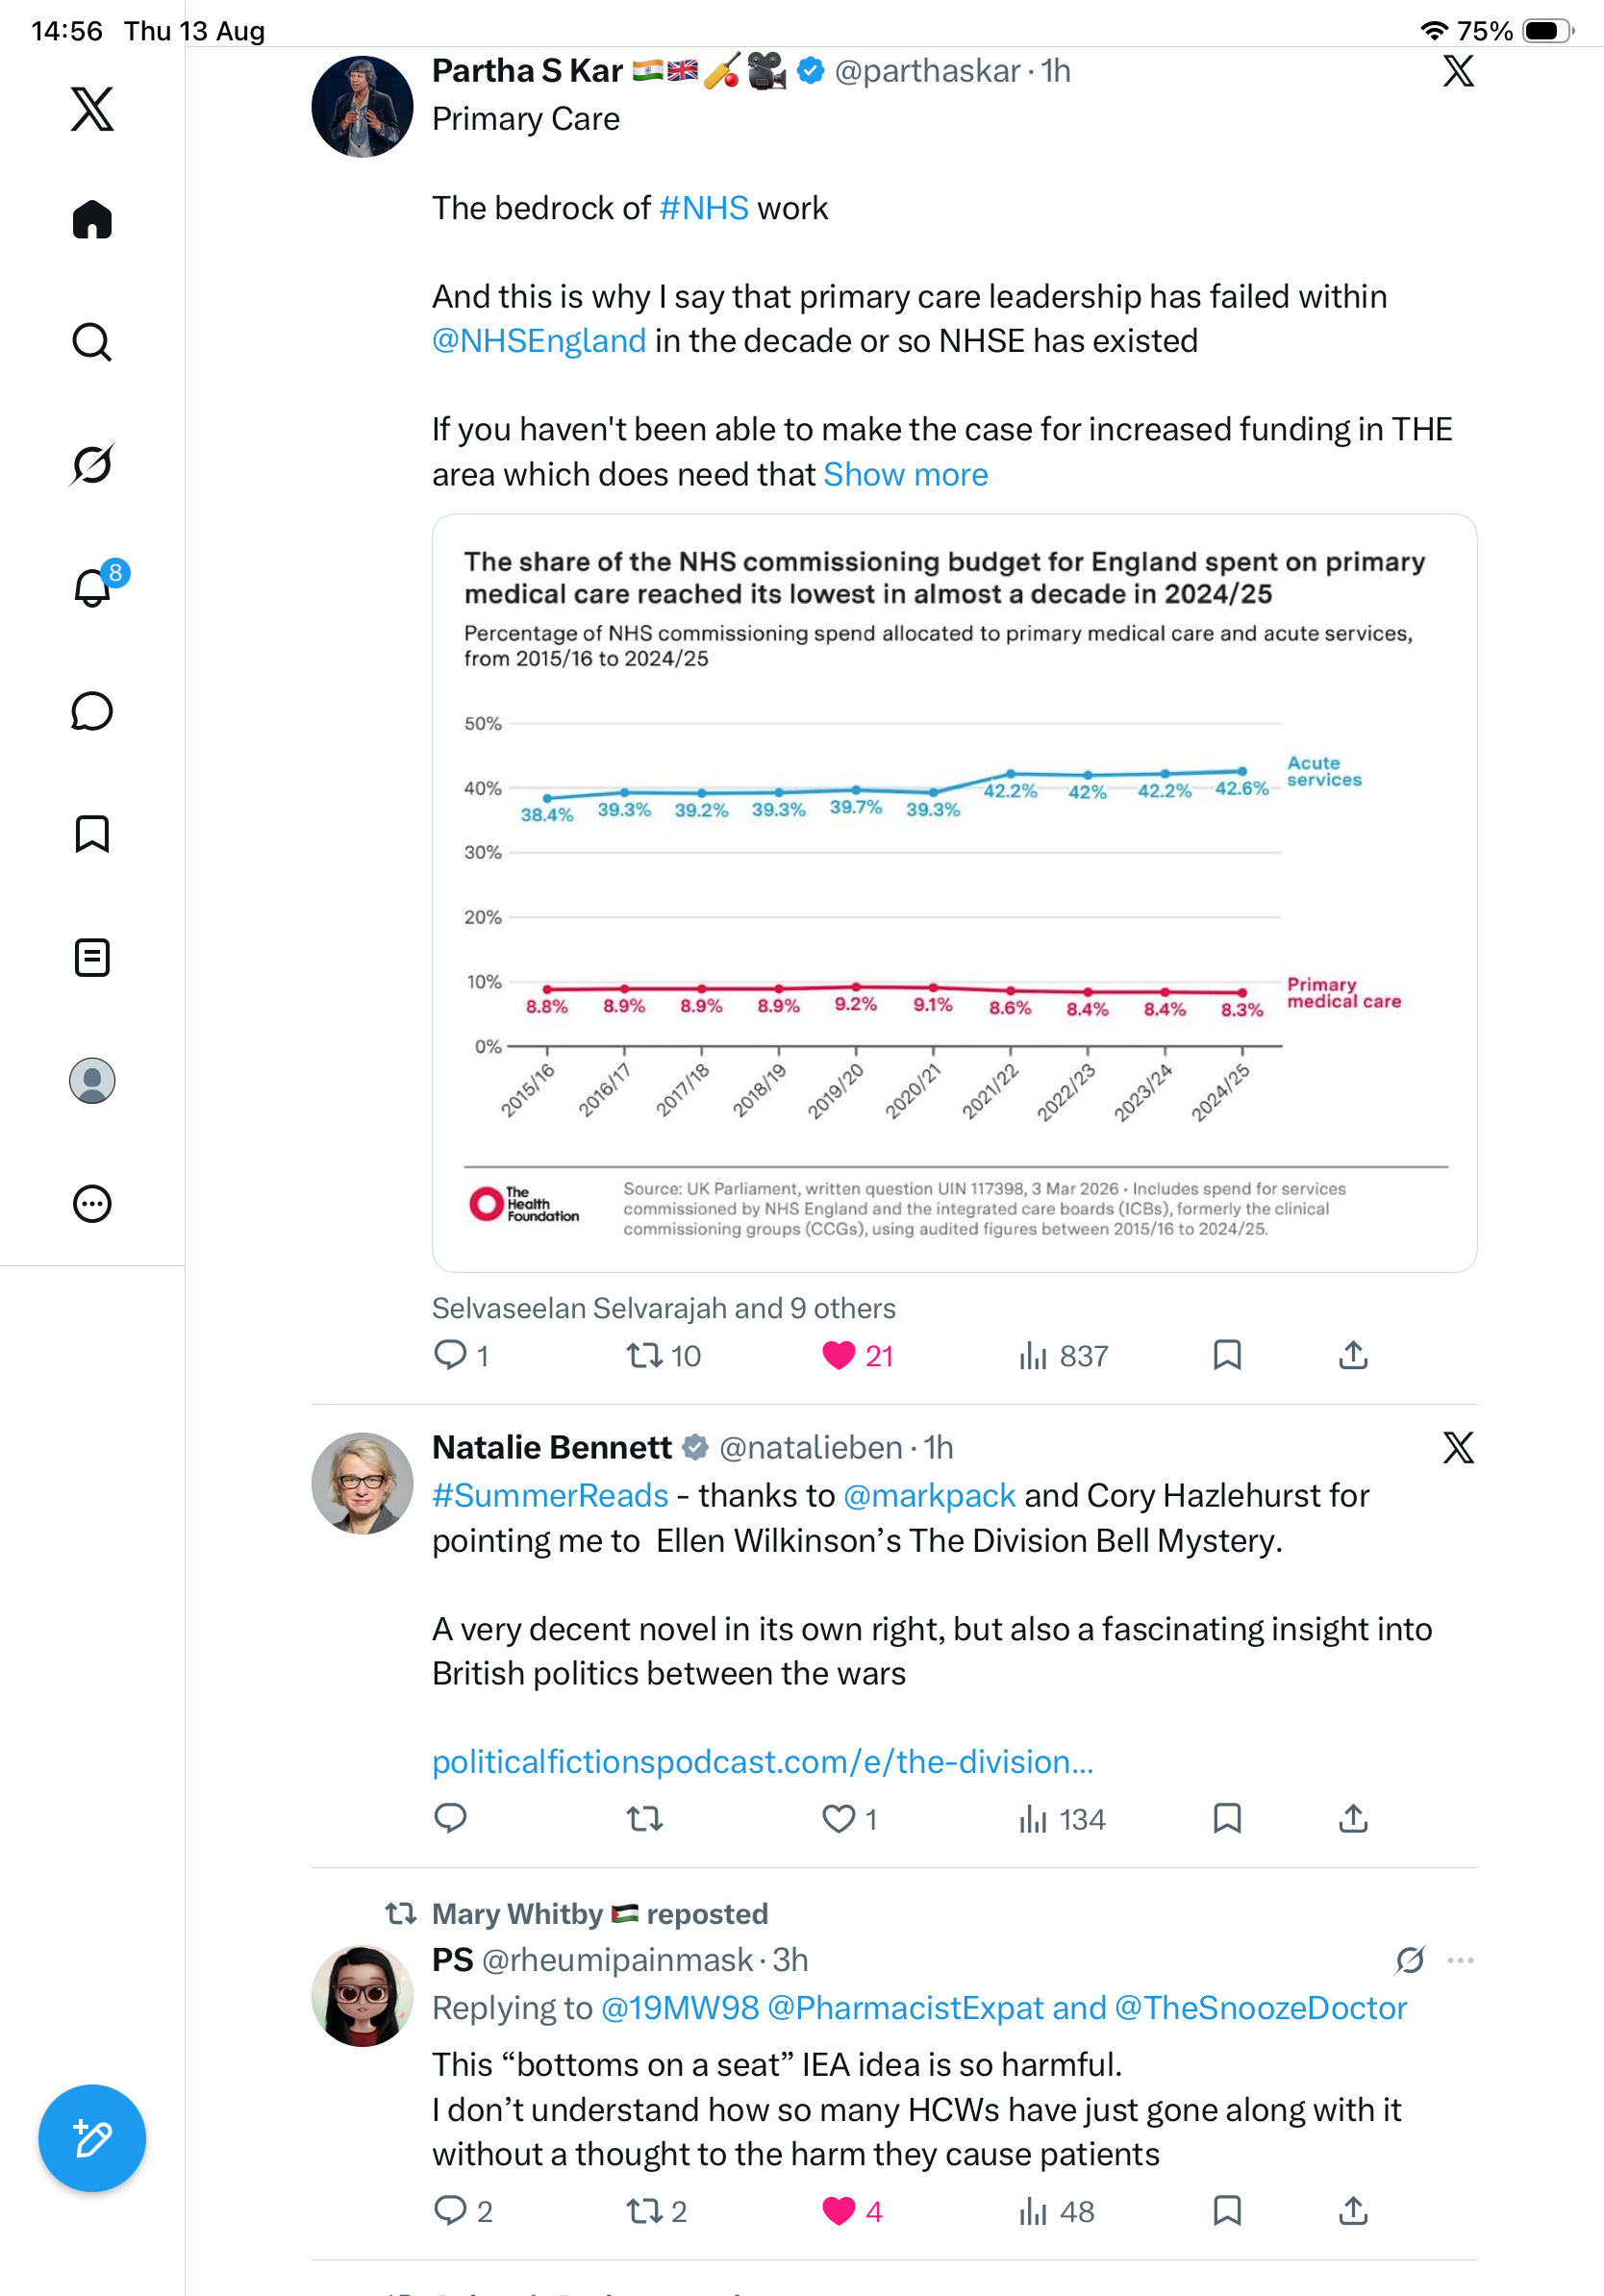
Task: Open the Search icon in the sidebar
Action: [x=92, y=342]
